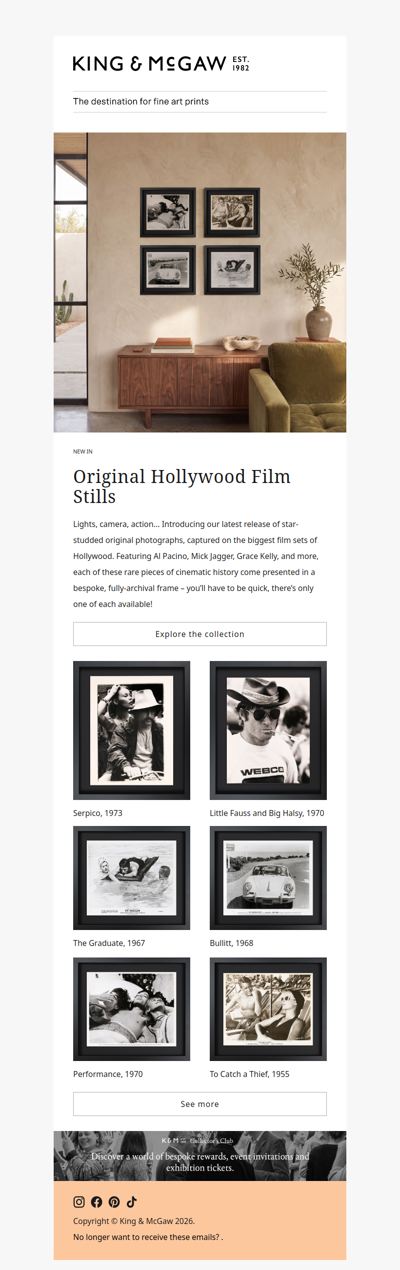Click the unsubscribe line No longer want emails
Screen dimensions: 400x1270
point(148,1237)
